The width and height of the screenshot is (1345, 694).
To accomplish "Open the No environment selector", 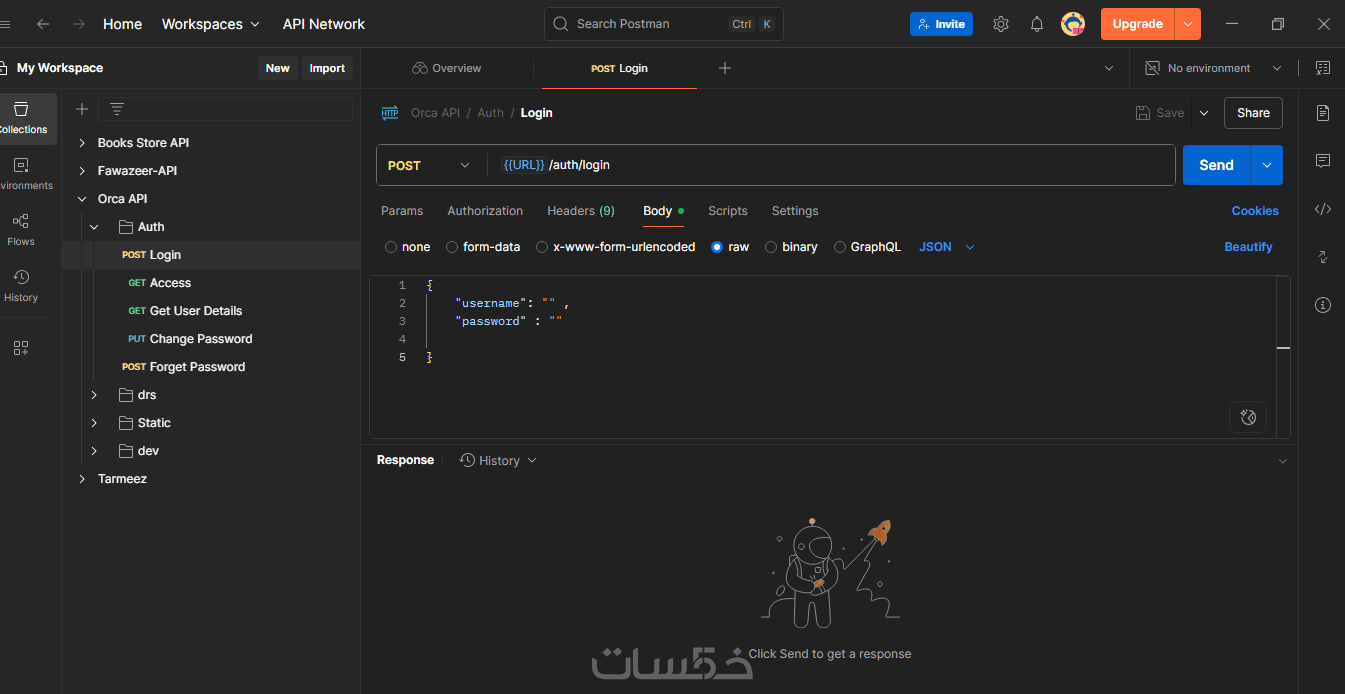I will [x=1214, y=68].
